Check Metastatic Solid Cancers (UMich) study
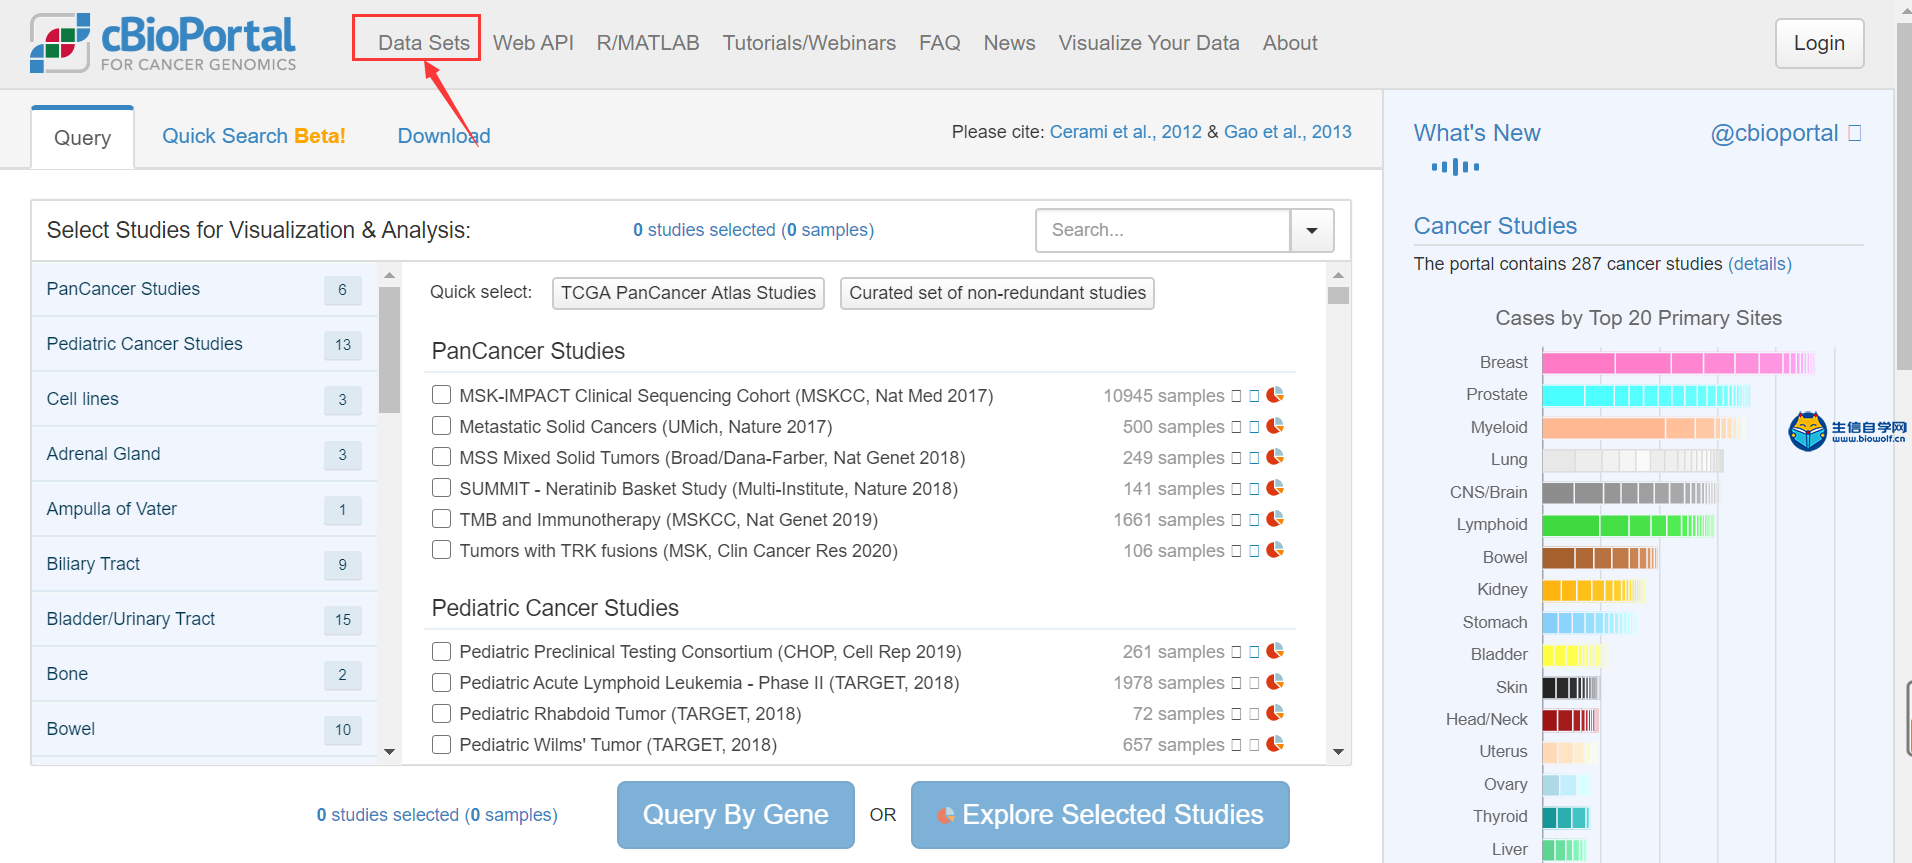 tap(441, 426)
